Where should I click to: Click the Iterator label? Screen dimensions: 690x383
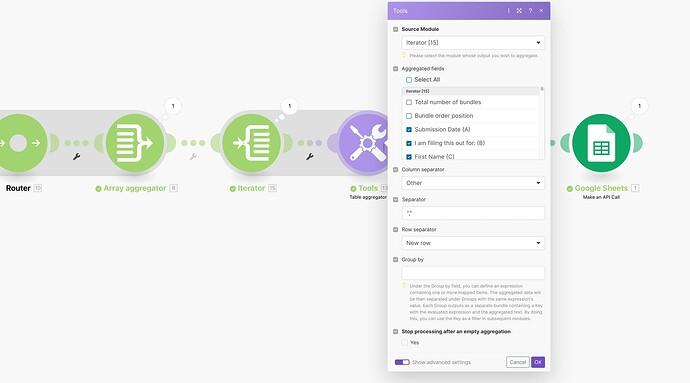pos(251,188)
